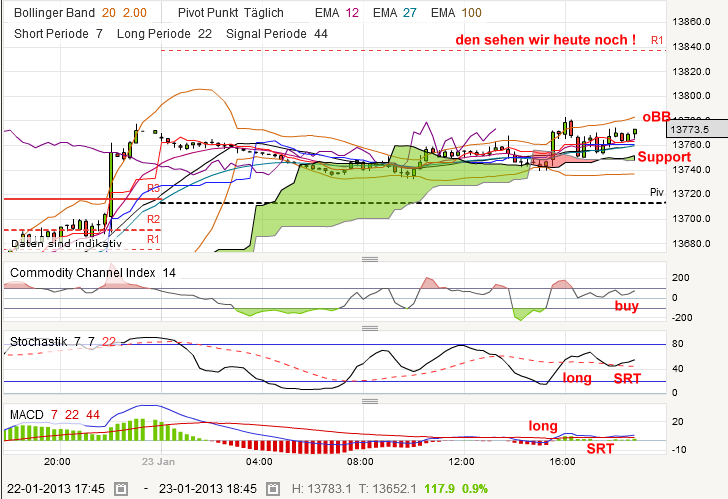Click start date 22-01-2013 17:45
Viewport: 728px width, 499px height.
tap(56, 489)
